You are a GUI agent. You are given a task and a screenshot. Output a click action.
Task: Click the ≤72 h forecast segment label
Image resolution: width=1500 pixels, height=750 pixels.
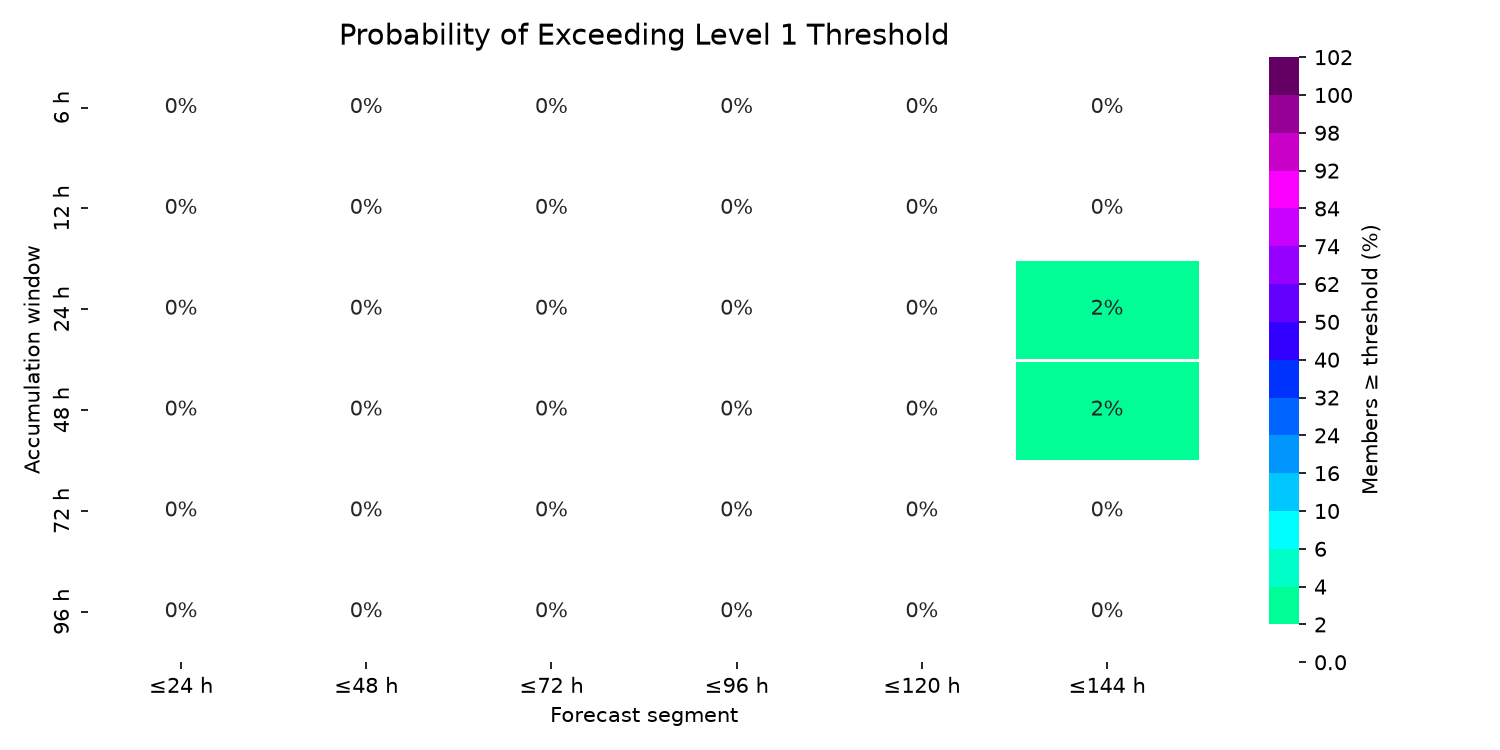(551, 686)
